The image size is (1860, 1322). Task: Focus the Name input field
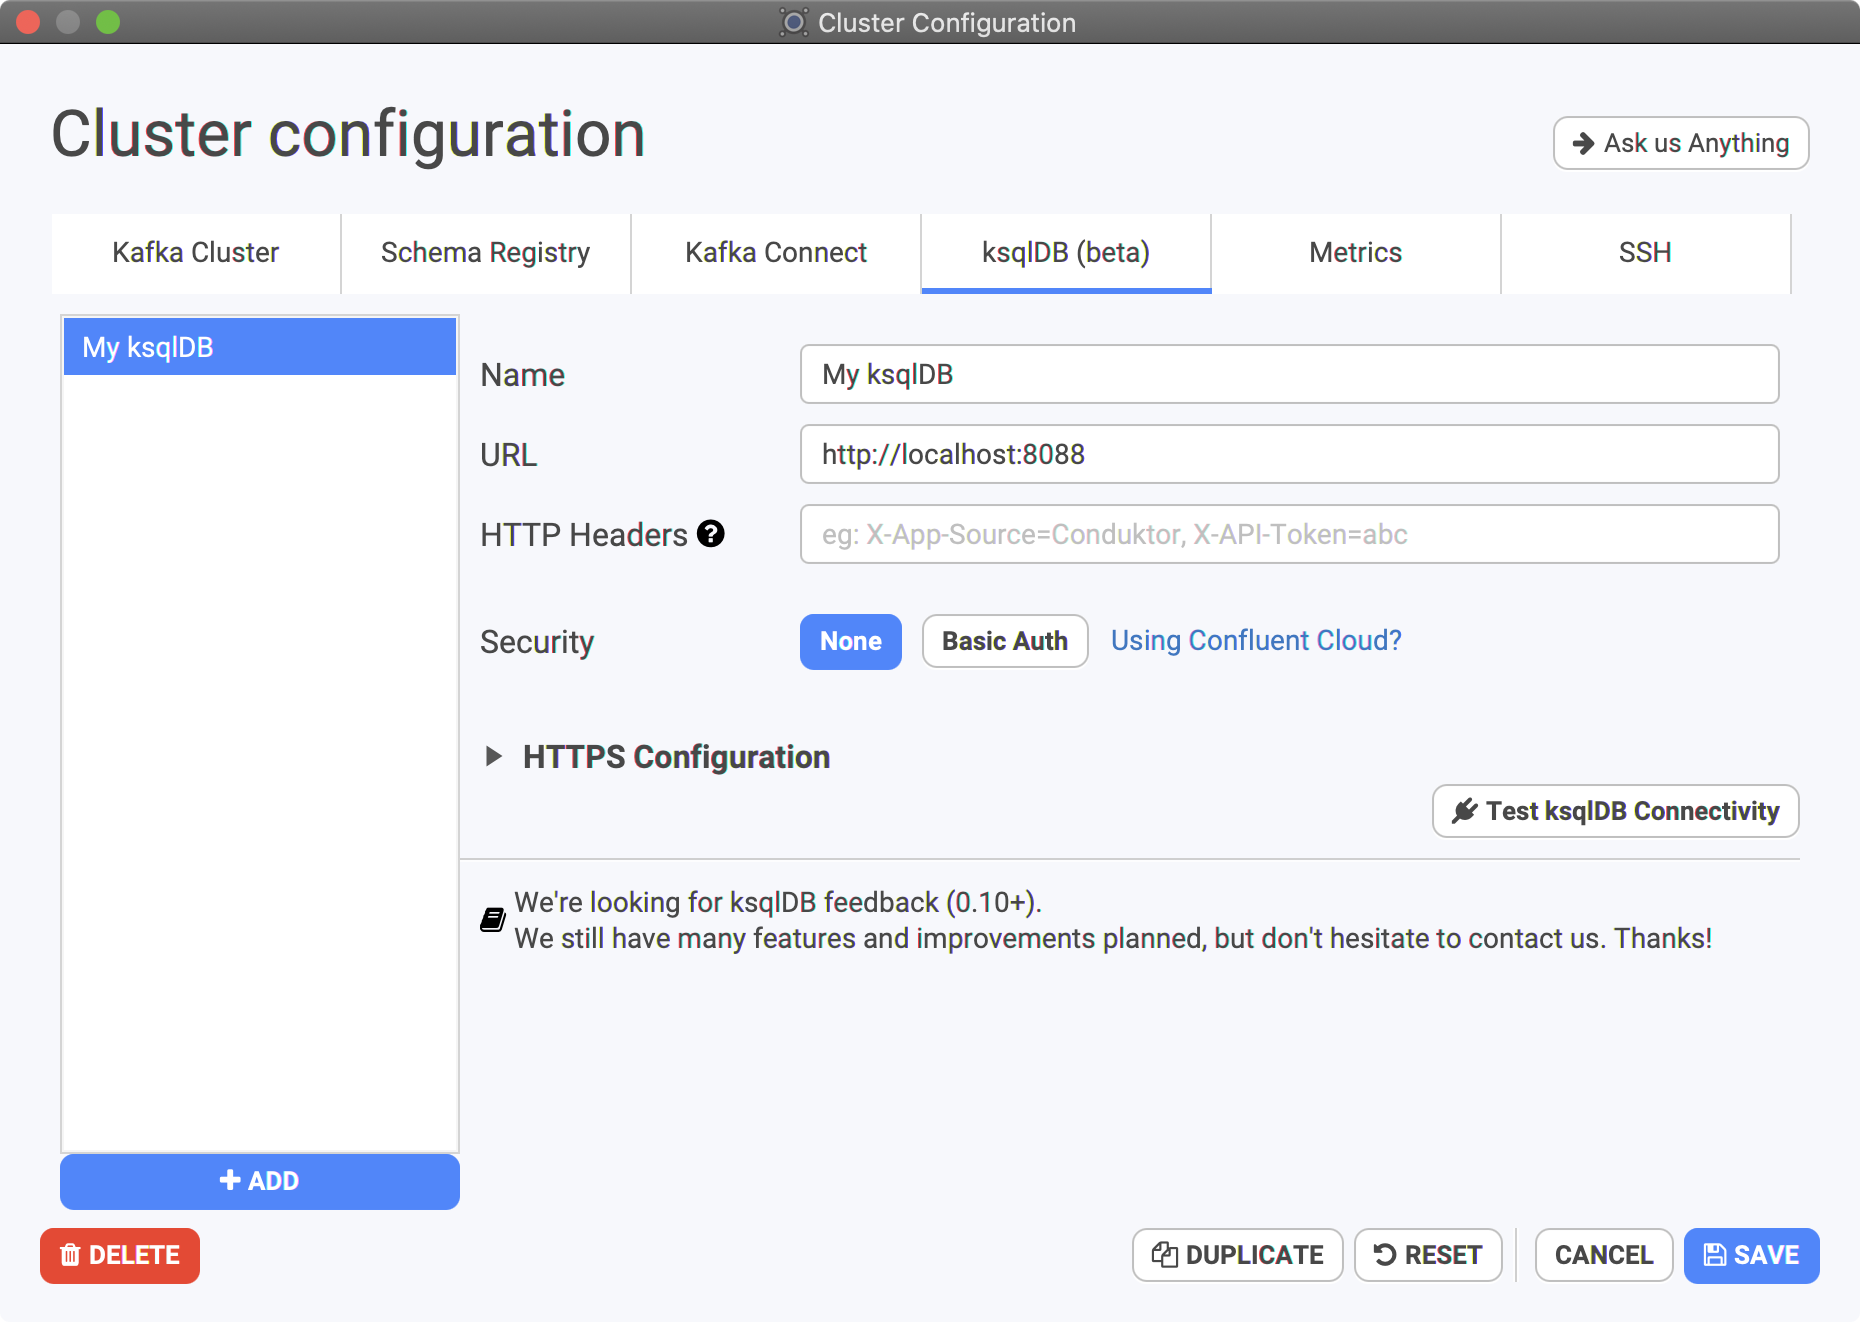(x=1290, y=374)
